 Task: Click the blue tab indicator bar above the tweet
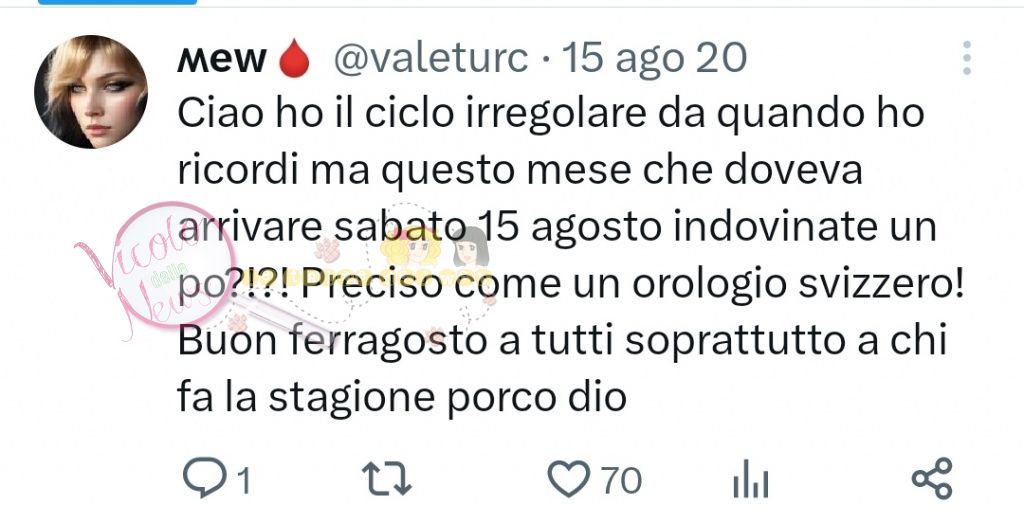[118, 2]
